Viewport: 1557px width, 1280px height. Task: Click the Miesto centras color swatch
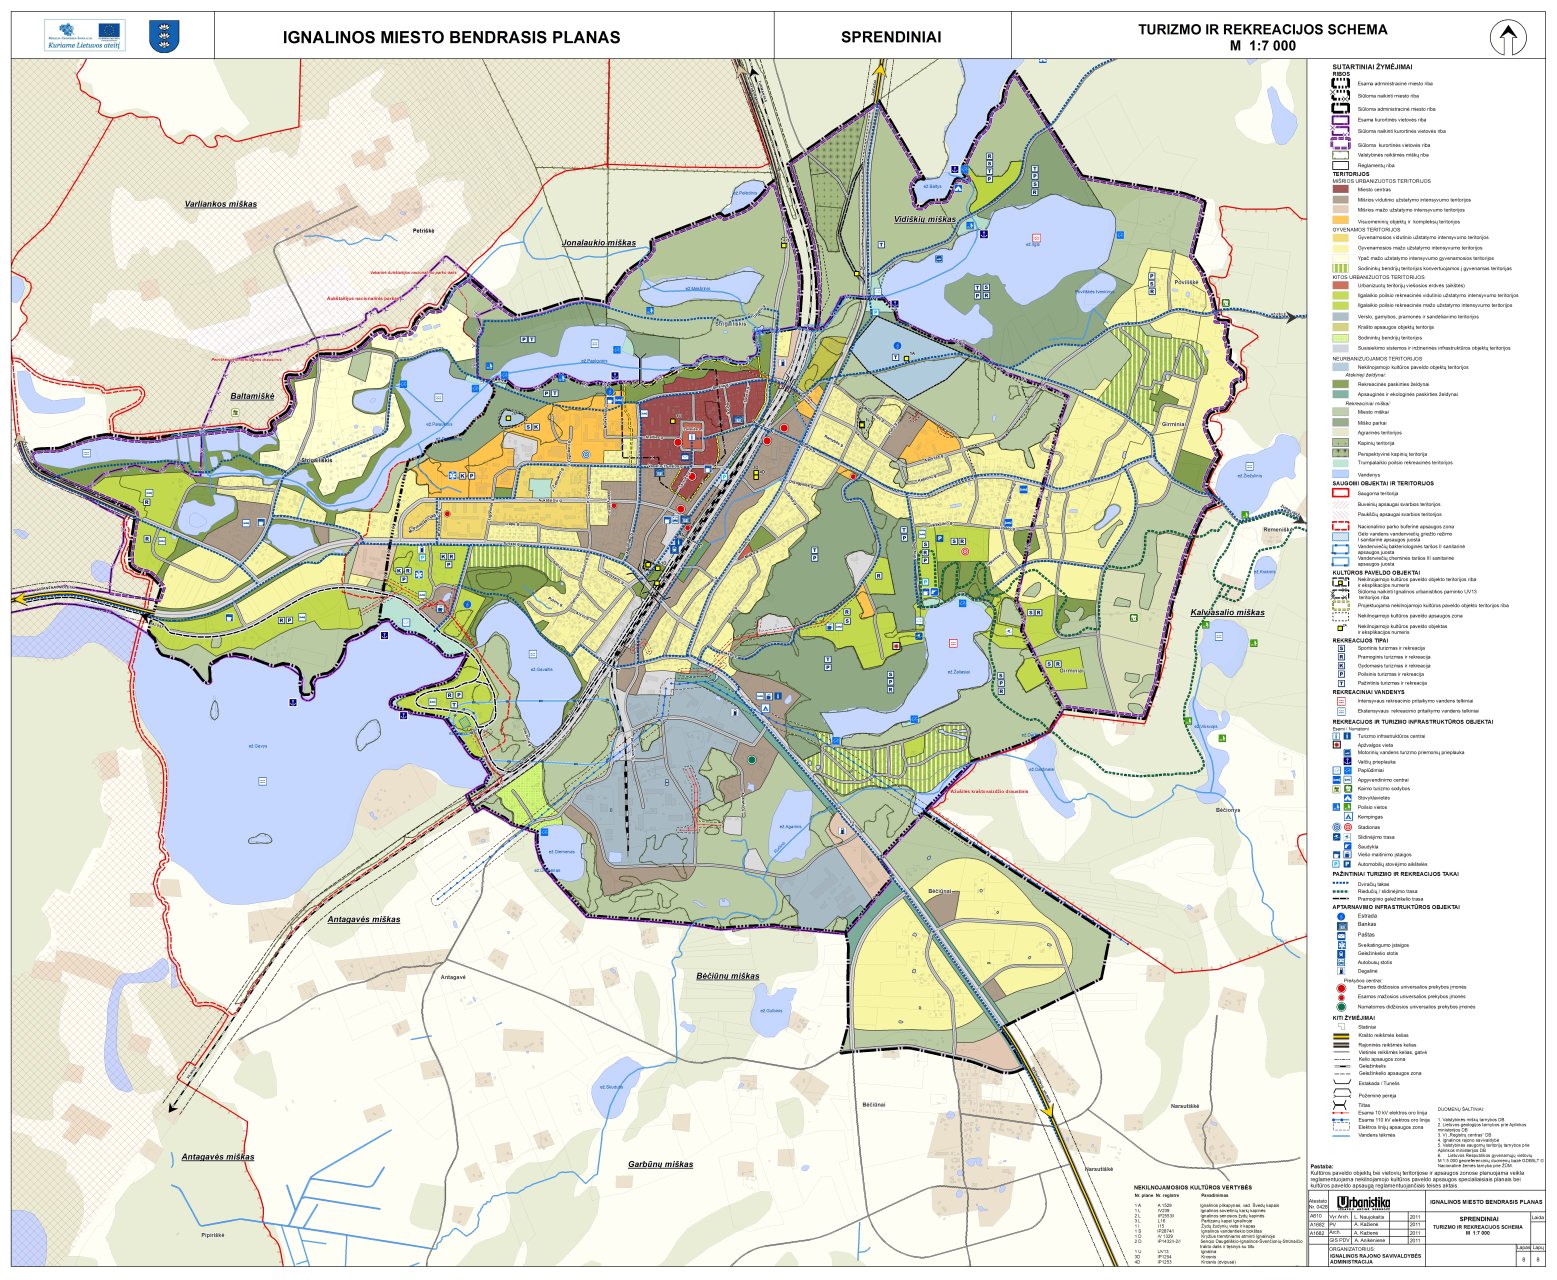[x=1341, y=189]
